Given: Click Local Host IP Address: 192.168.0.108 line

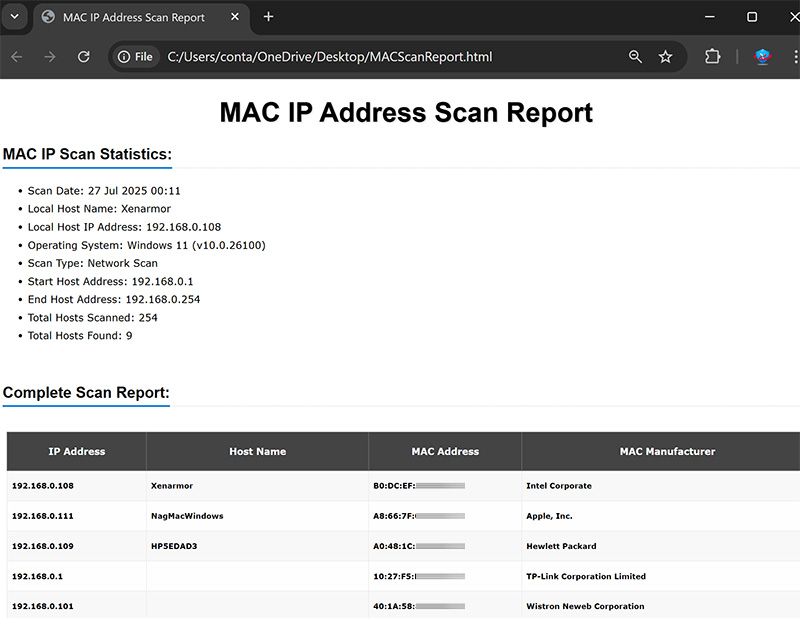Looking at the screenshot, I should [124, 227].
